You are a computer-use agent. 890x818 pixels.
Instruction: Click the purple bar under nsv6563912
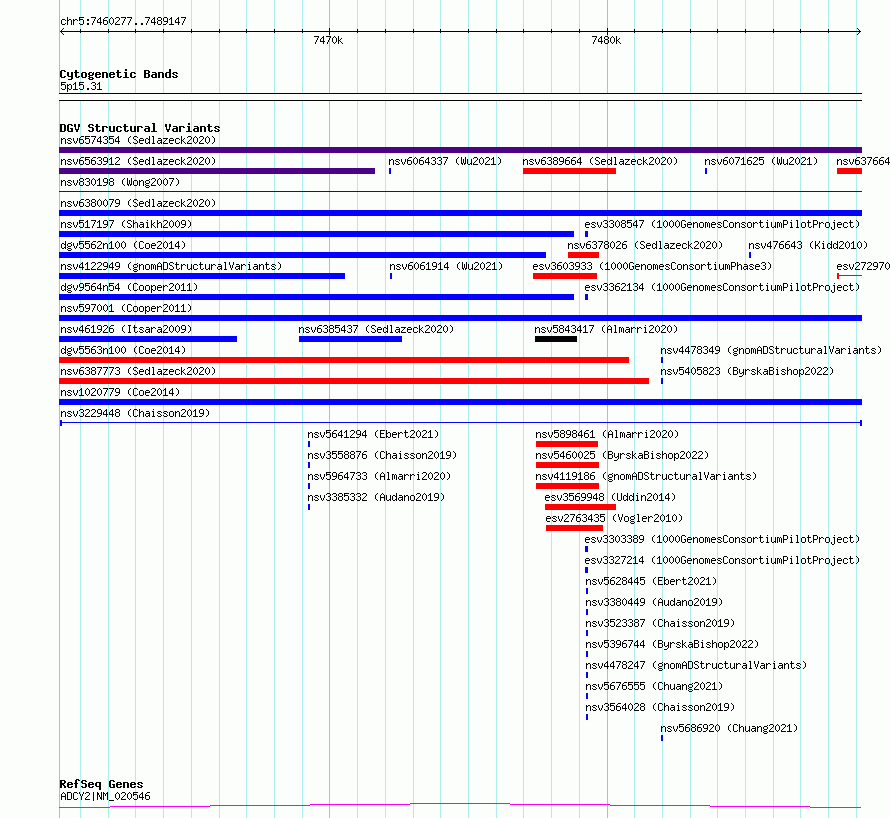pos(217,171)
